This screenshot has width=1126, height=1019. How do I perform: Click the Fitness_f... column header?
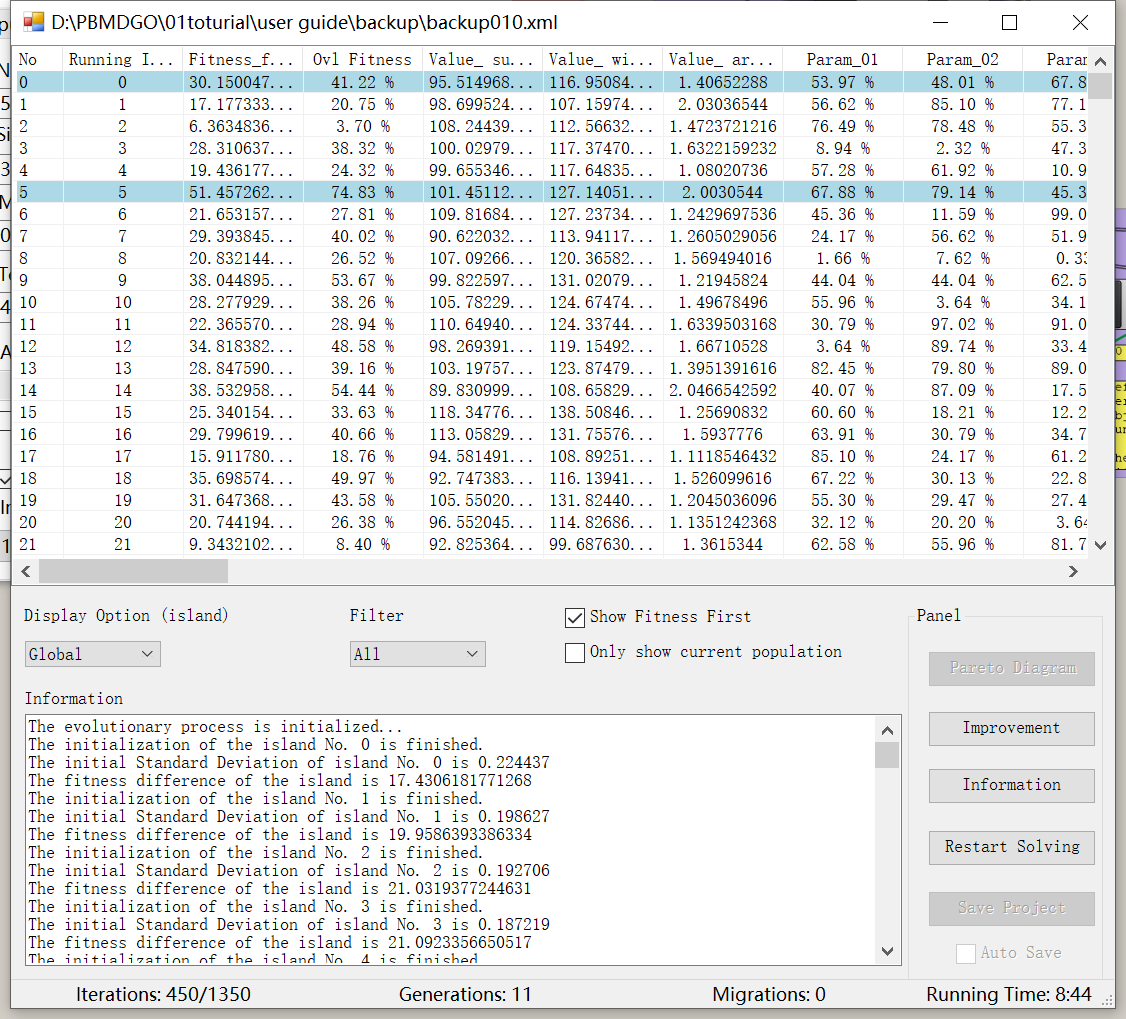coord(243,60)
